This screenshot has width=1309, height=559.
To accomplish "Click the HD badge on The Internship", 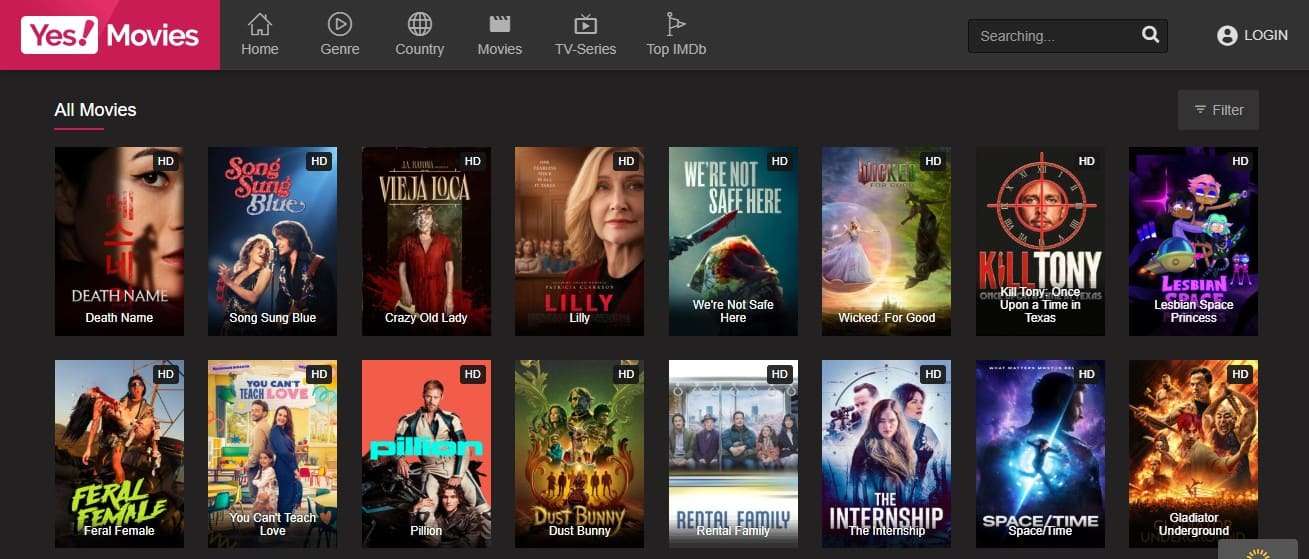I will [x=933, y=374].
